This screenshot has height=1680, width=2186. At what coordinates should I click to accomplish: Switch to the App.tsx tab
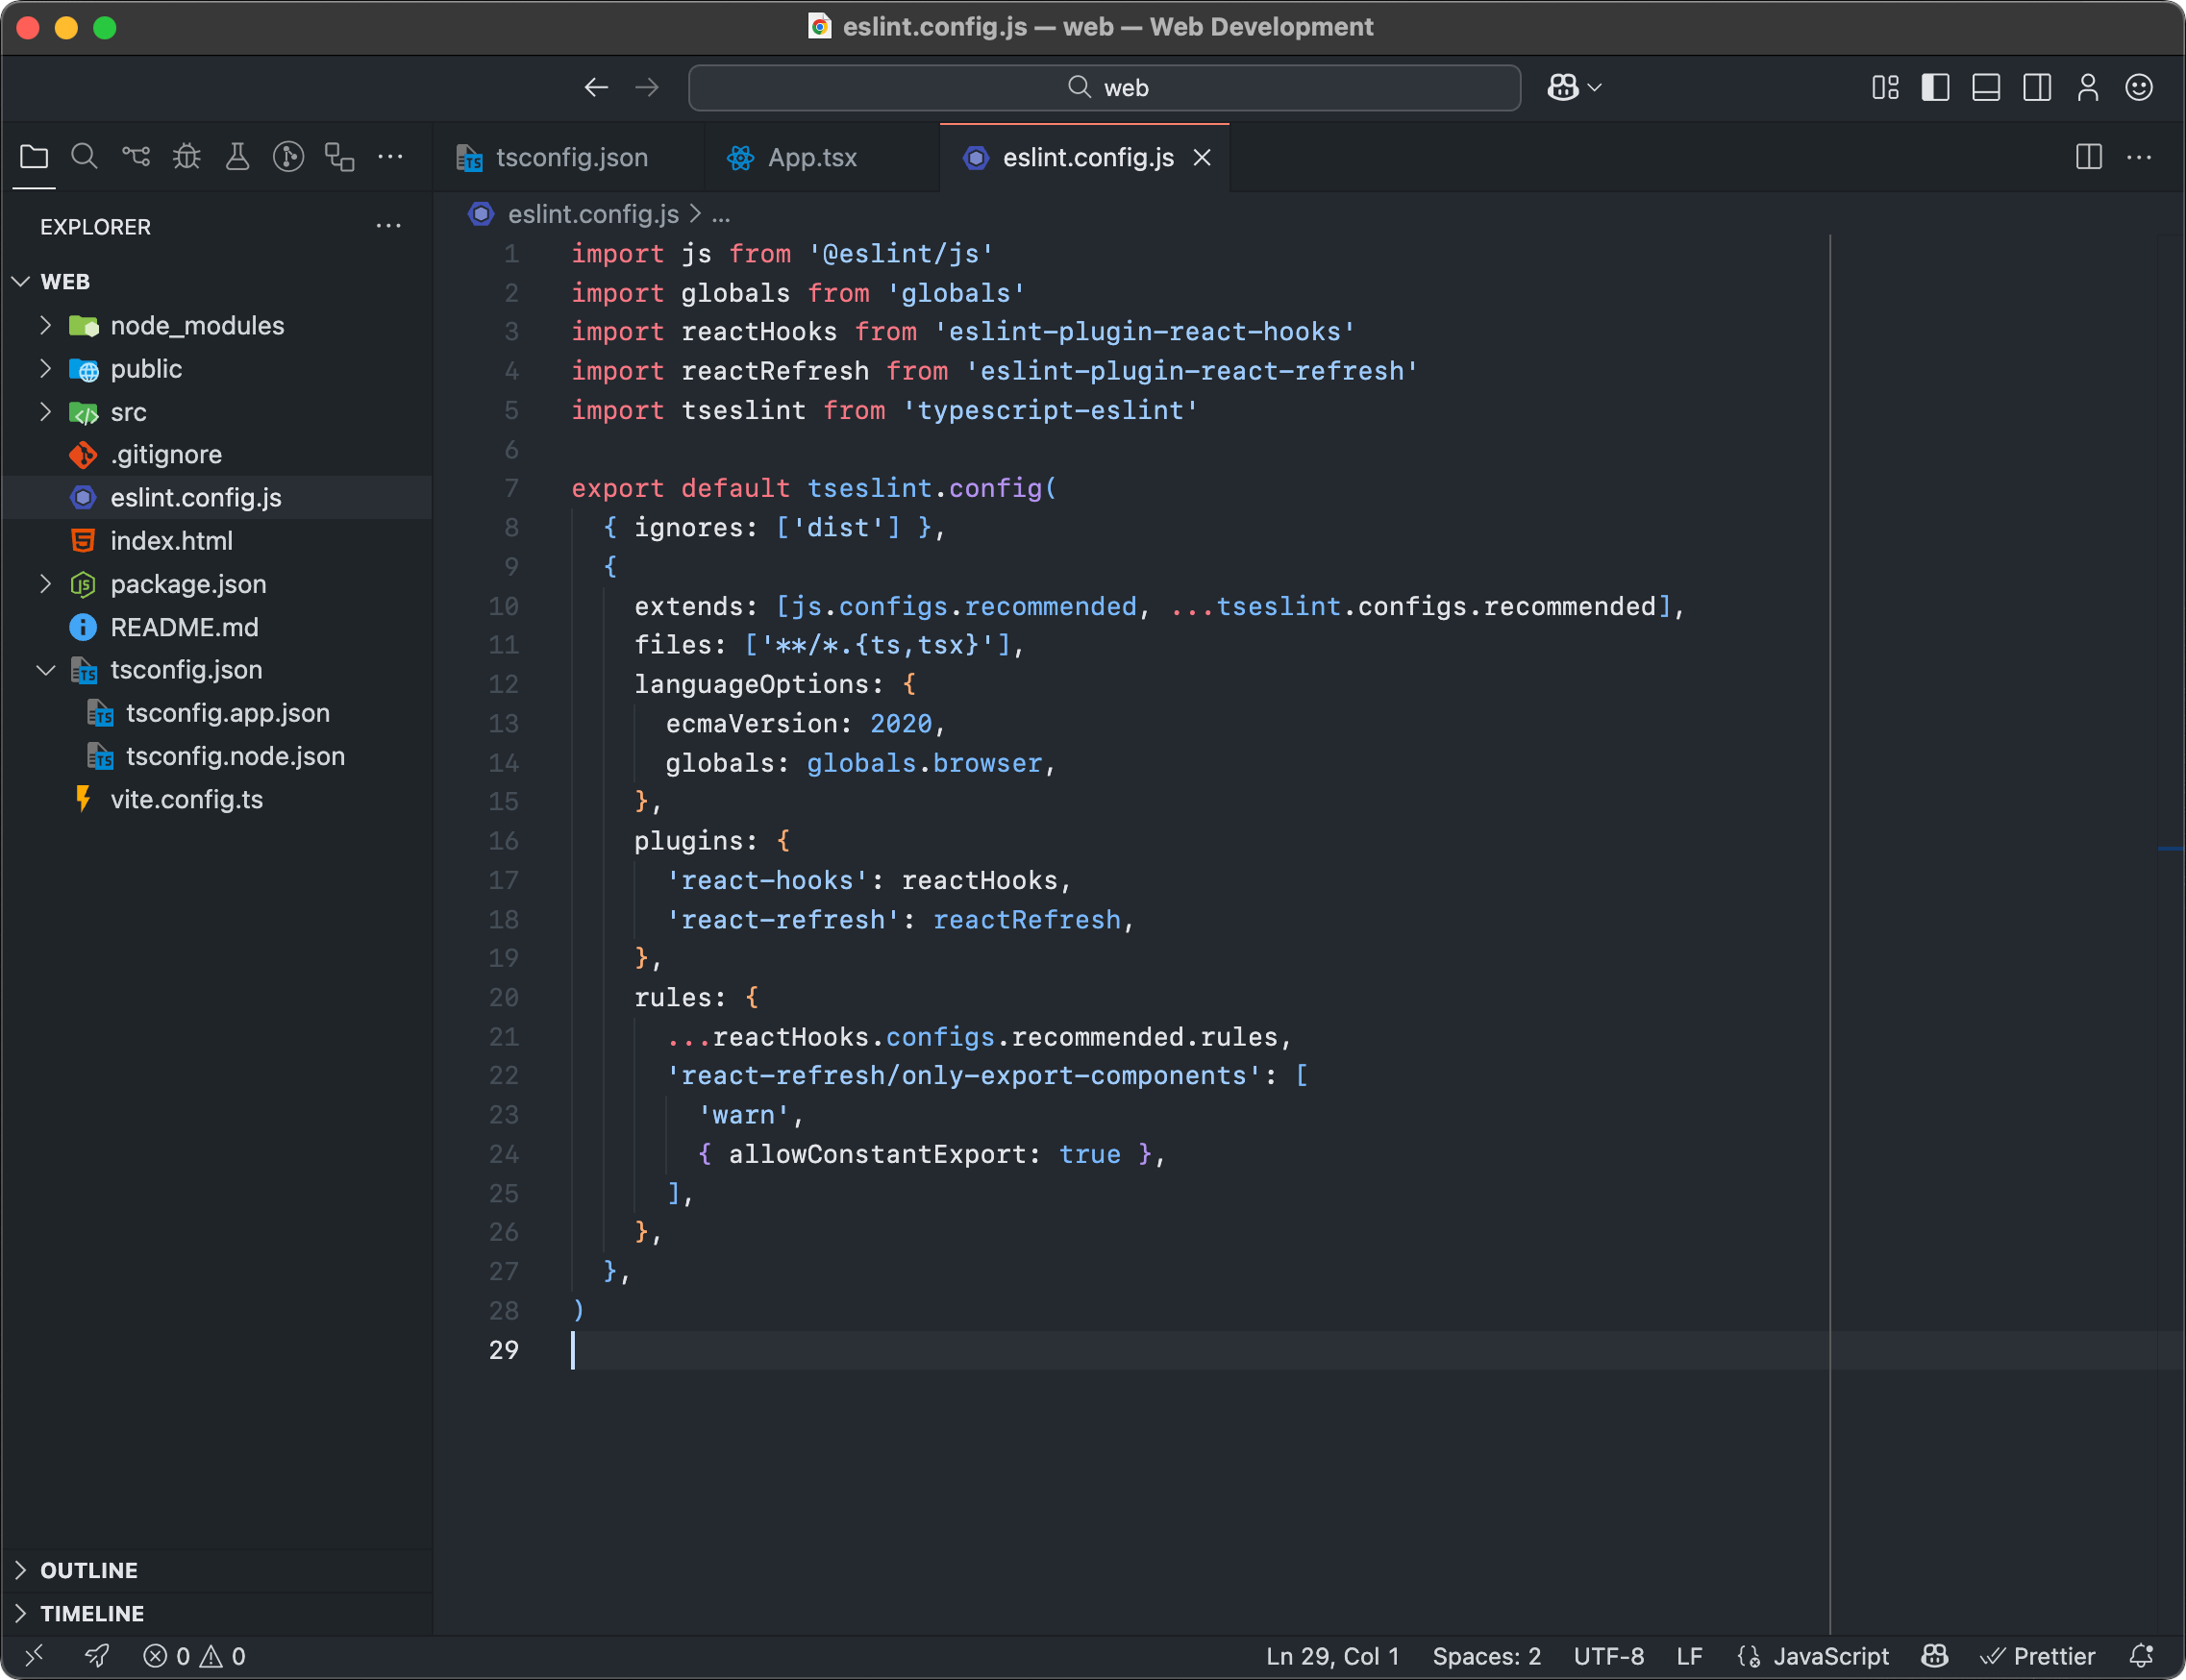pyautogui.click(x=811, y=157)
